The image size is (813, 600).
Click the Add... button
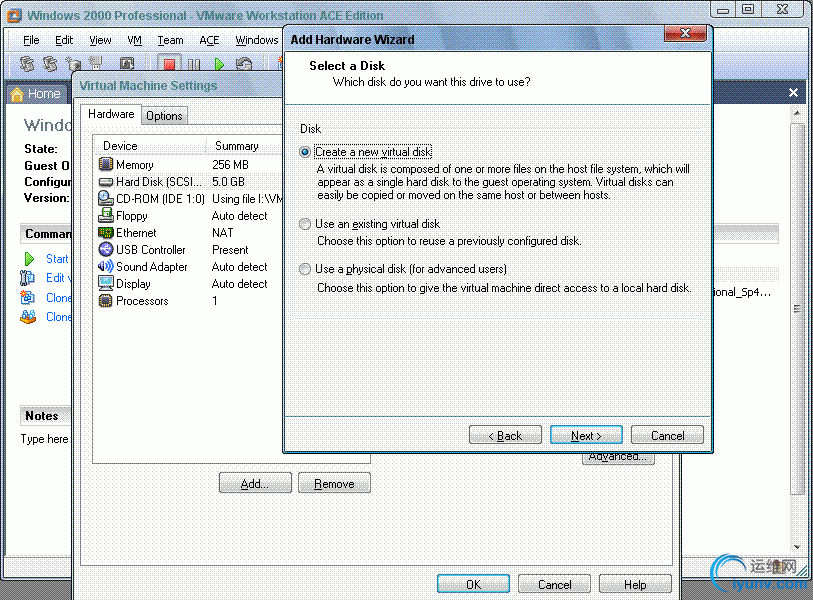[x=255, y=483]
